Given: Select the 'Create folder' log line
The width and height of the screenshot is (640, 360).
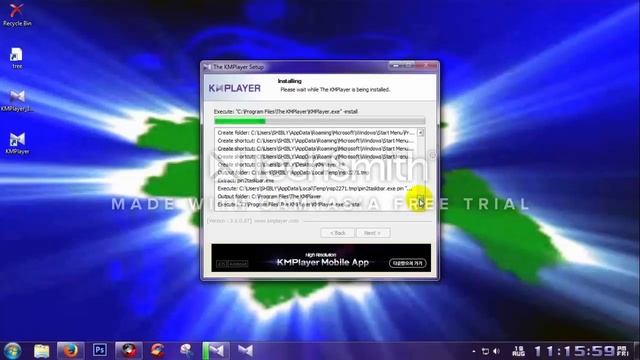Looking at the screenshot, I should click(316, 133).
